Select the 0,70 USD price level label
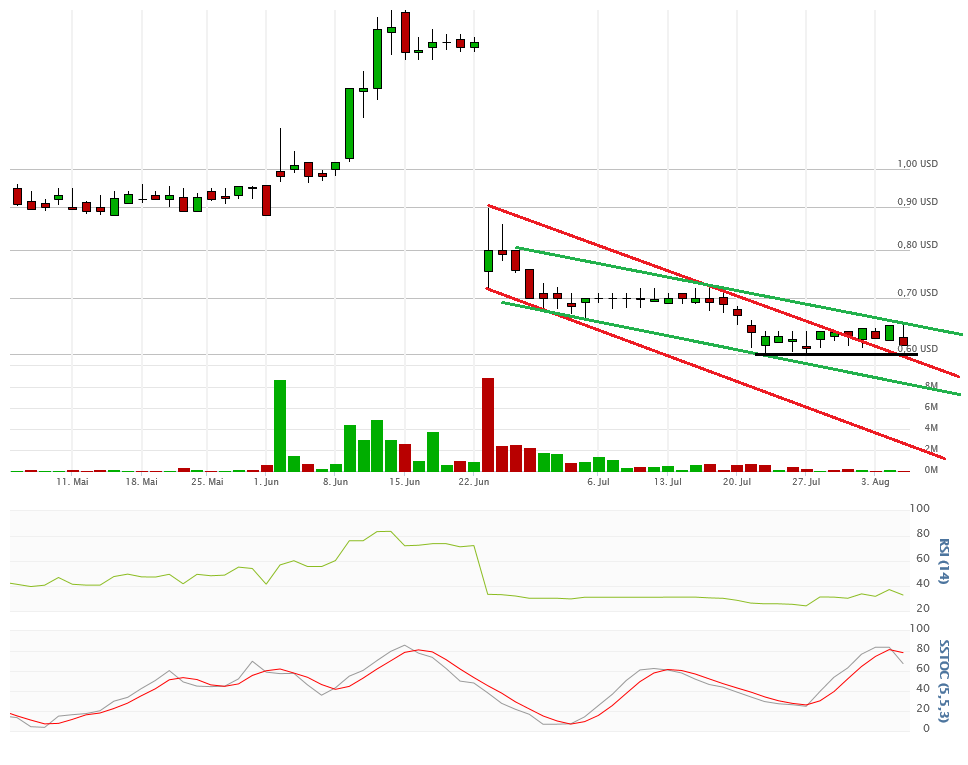This screenshot has height=765, width=968. click(917, 293)
